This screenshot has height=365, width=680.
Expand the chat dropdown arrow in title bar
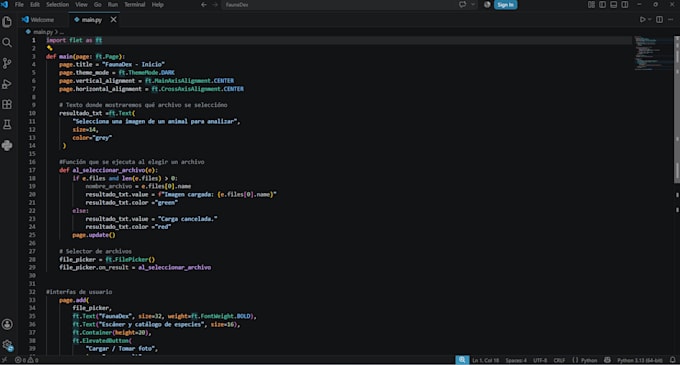(473, 5)
